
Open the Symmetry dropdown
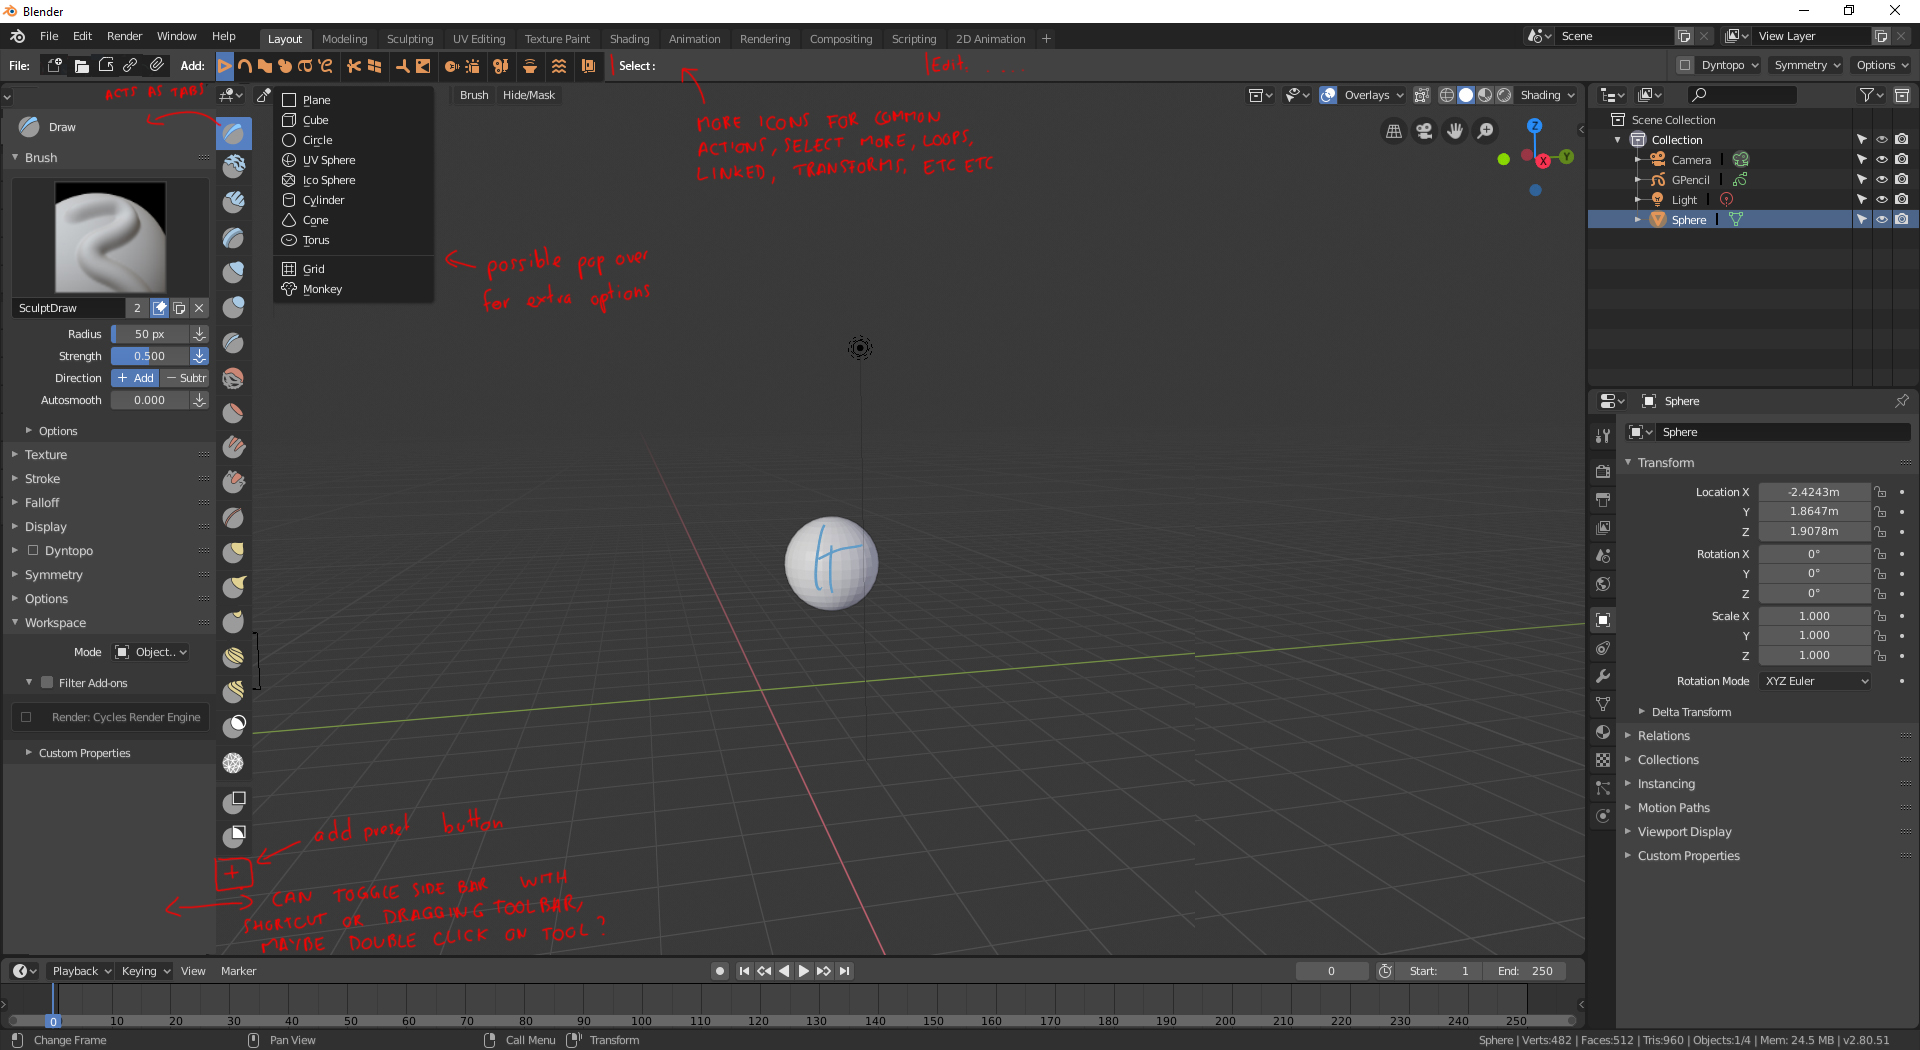[x=1807, y=66]
